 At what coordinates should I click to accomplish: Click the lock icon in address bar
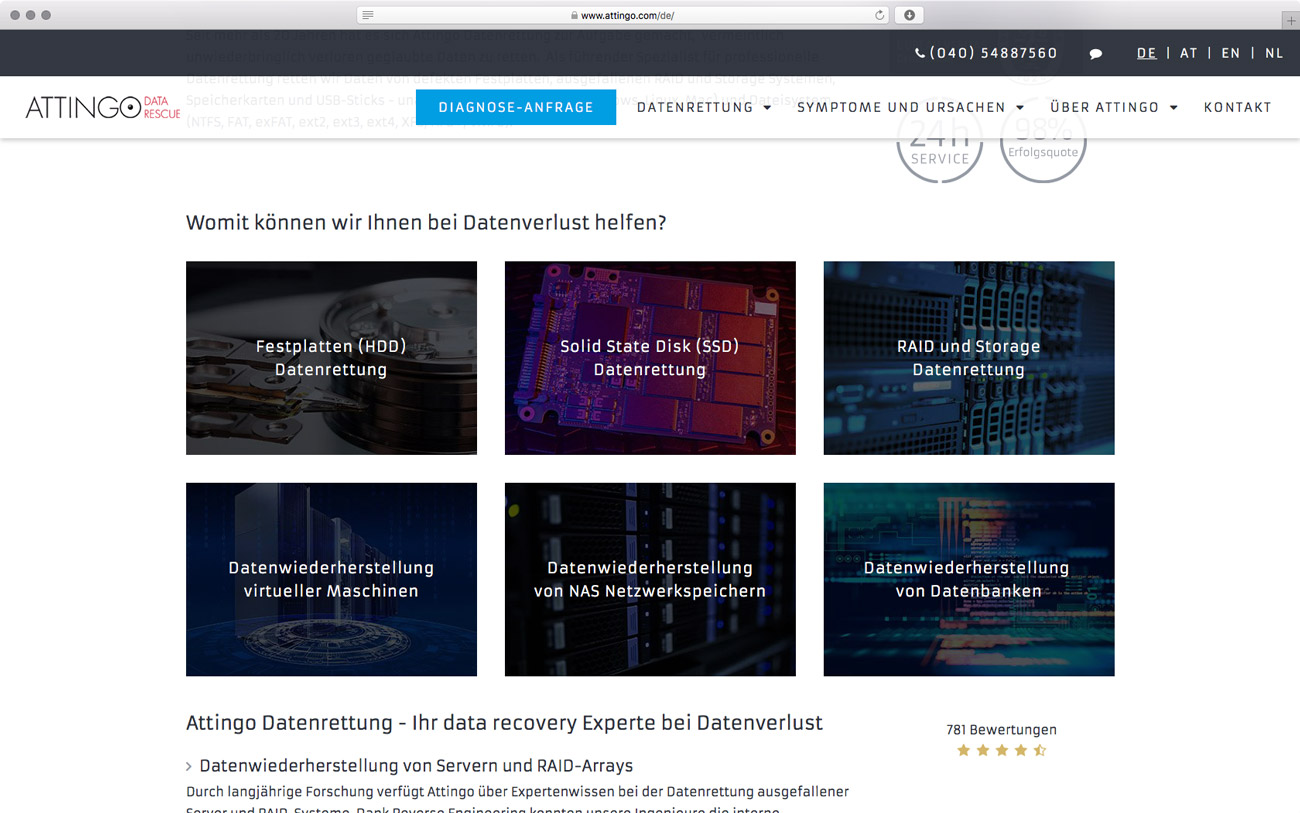[574, 16]
